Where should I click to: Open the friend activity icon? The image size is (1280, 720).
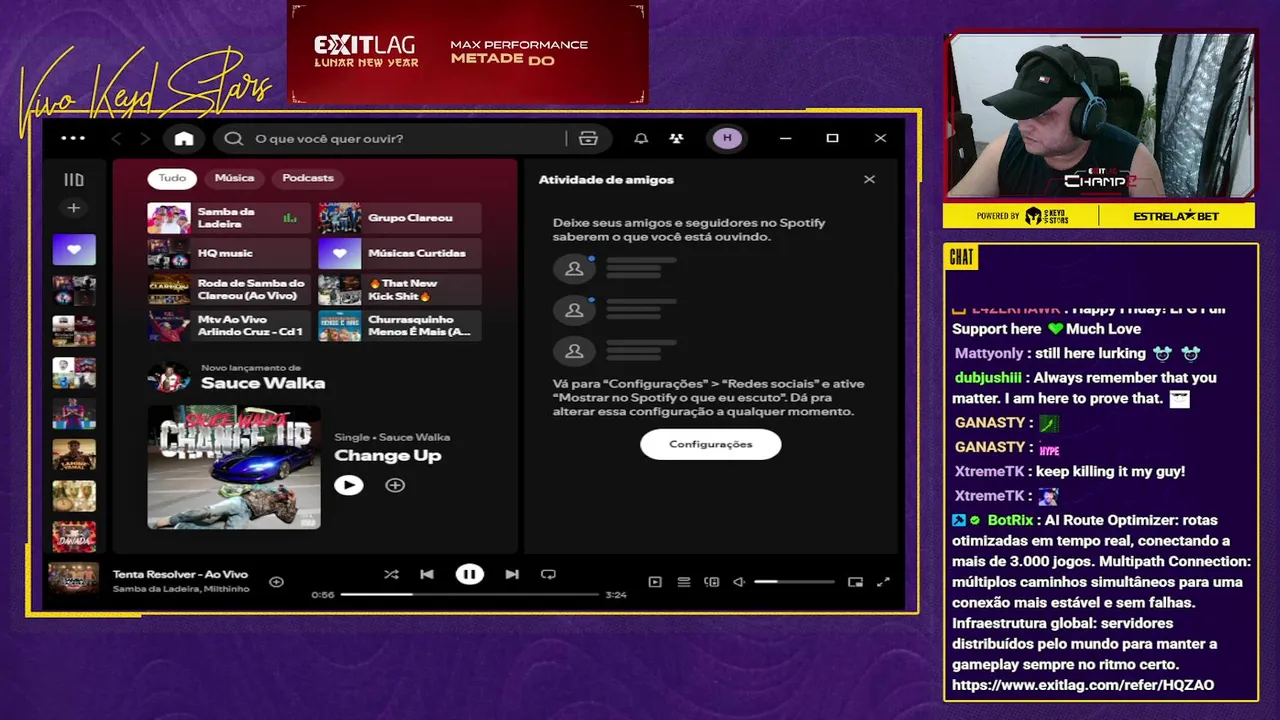677,139
